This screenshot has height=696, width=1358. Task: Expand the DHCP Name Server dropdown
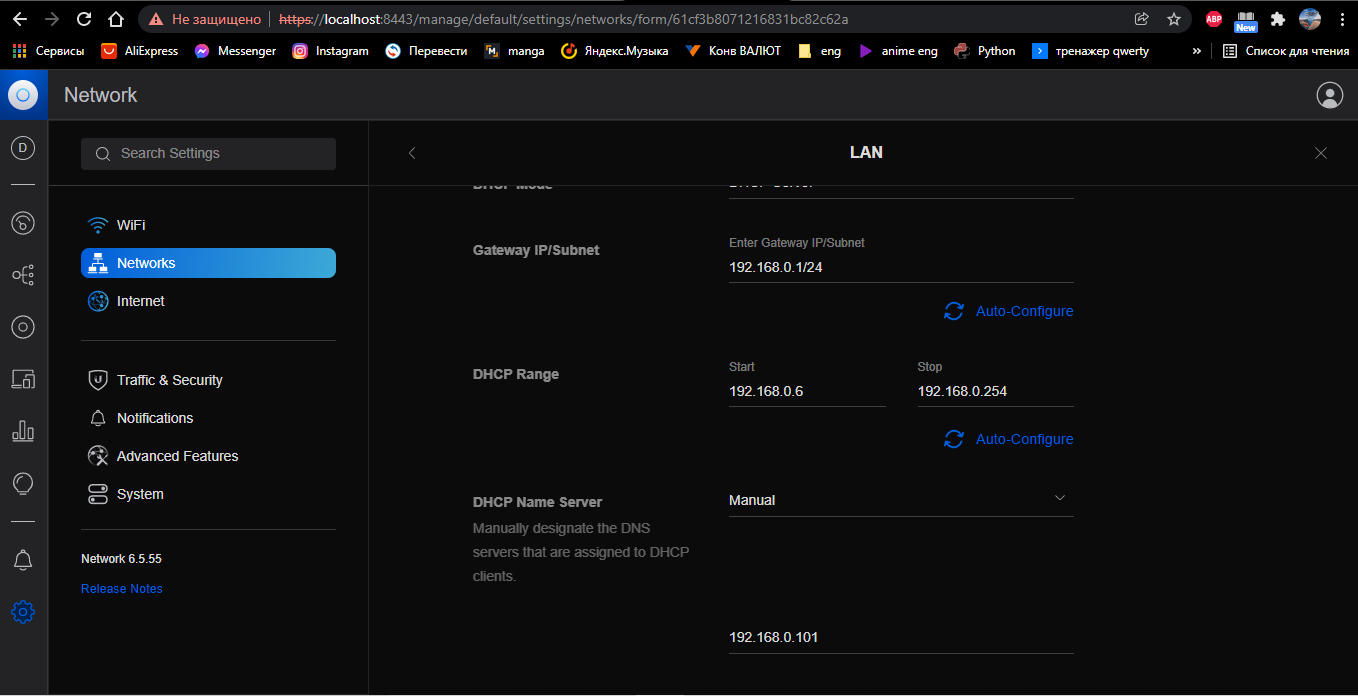pos(900,499)
